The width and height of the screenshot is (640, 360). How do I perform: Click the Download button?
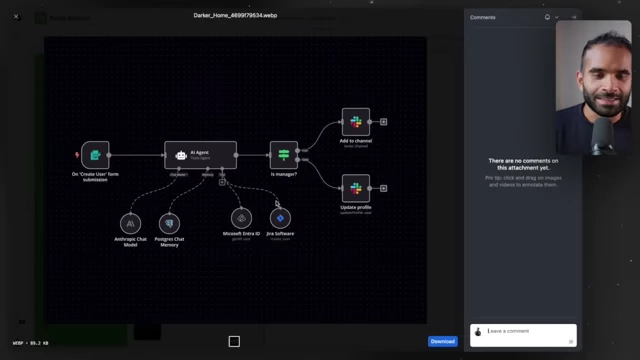tap(442, 341)
